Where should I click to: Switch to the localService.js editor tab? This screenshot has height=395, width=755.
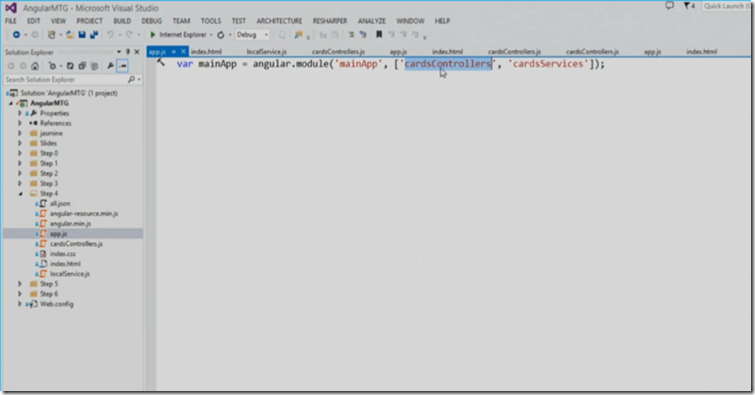click(x=267, y=52)
